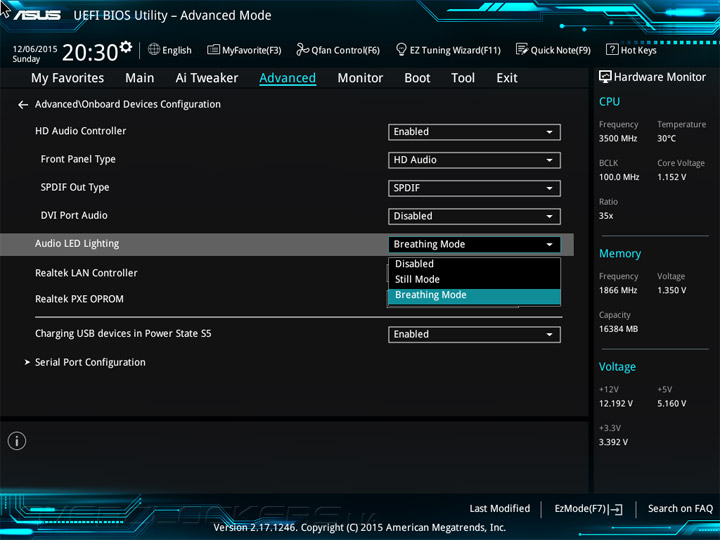Click the clock settings gear icon

[126, 47]
